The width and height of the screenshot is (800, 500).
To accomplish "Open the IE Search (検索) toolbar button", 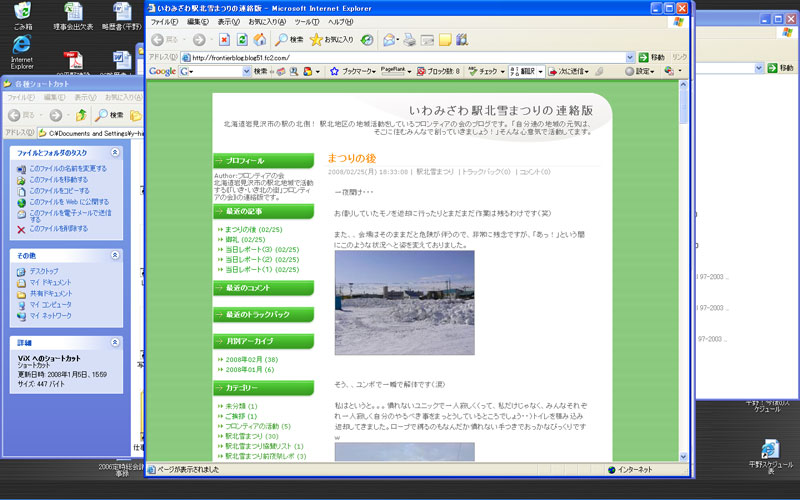I will pos(289,39).
